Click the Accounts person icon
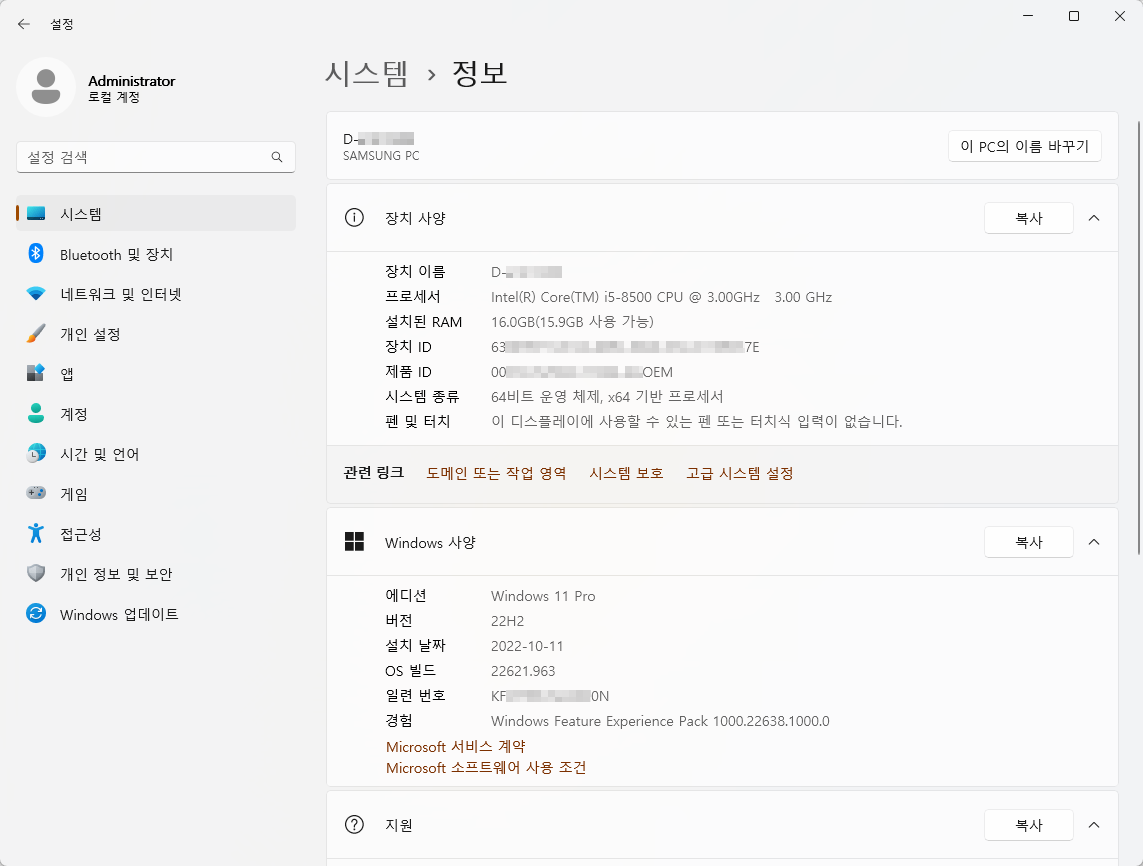Image resolution: width=1143 pixels, height=866 pixels. point(36,413)
